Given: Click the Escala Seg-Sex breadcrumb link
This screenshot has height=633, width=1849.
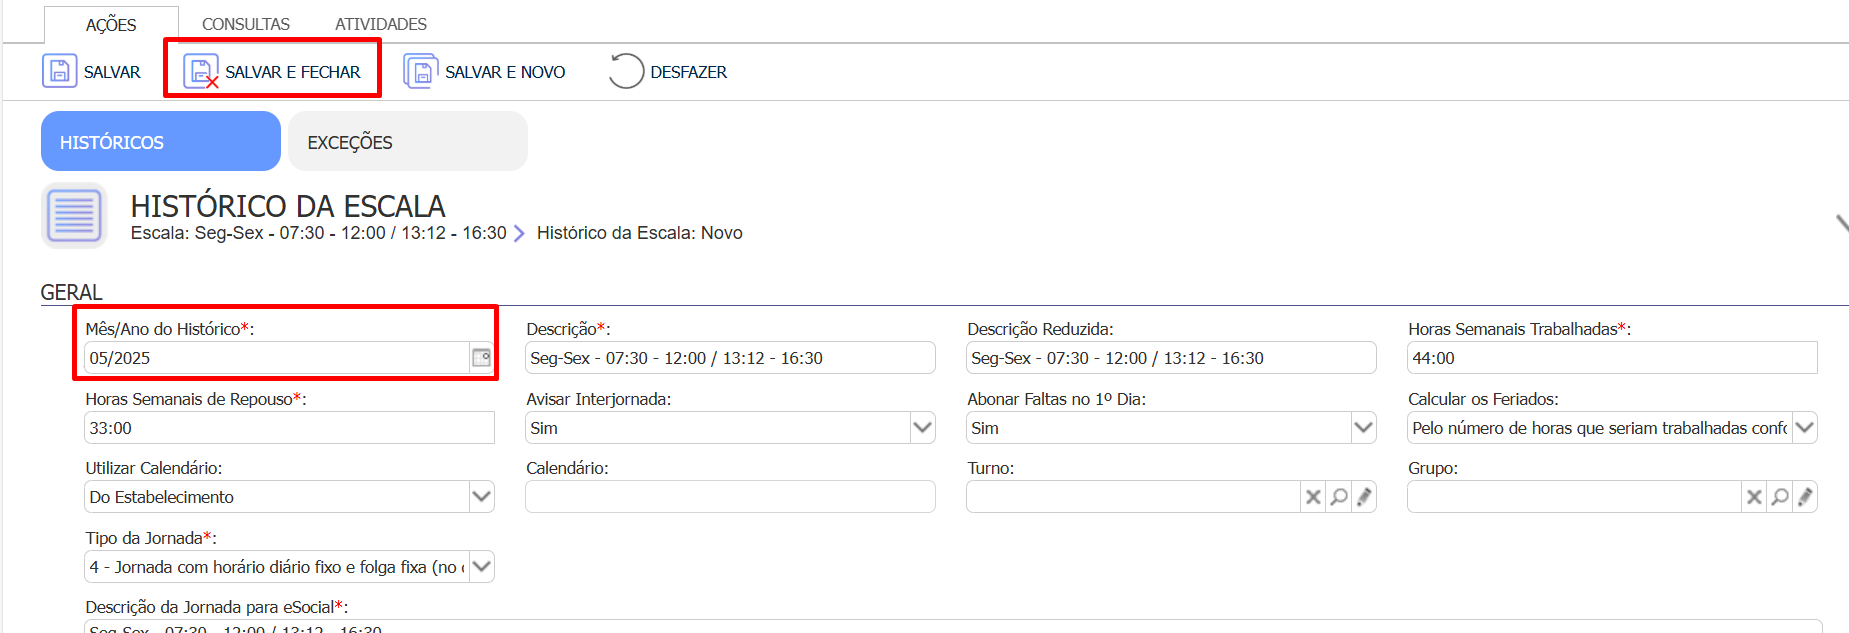Looking at the screenshot, I should coord(319,233).
